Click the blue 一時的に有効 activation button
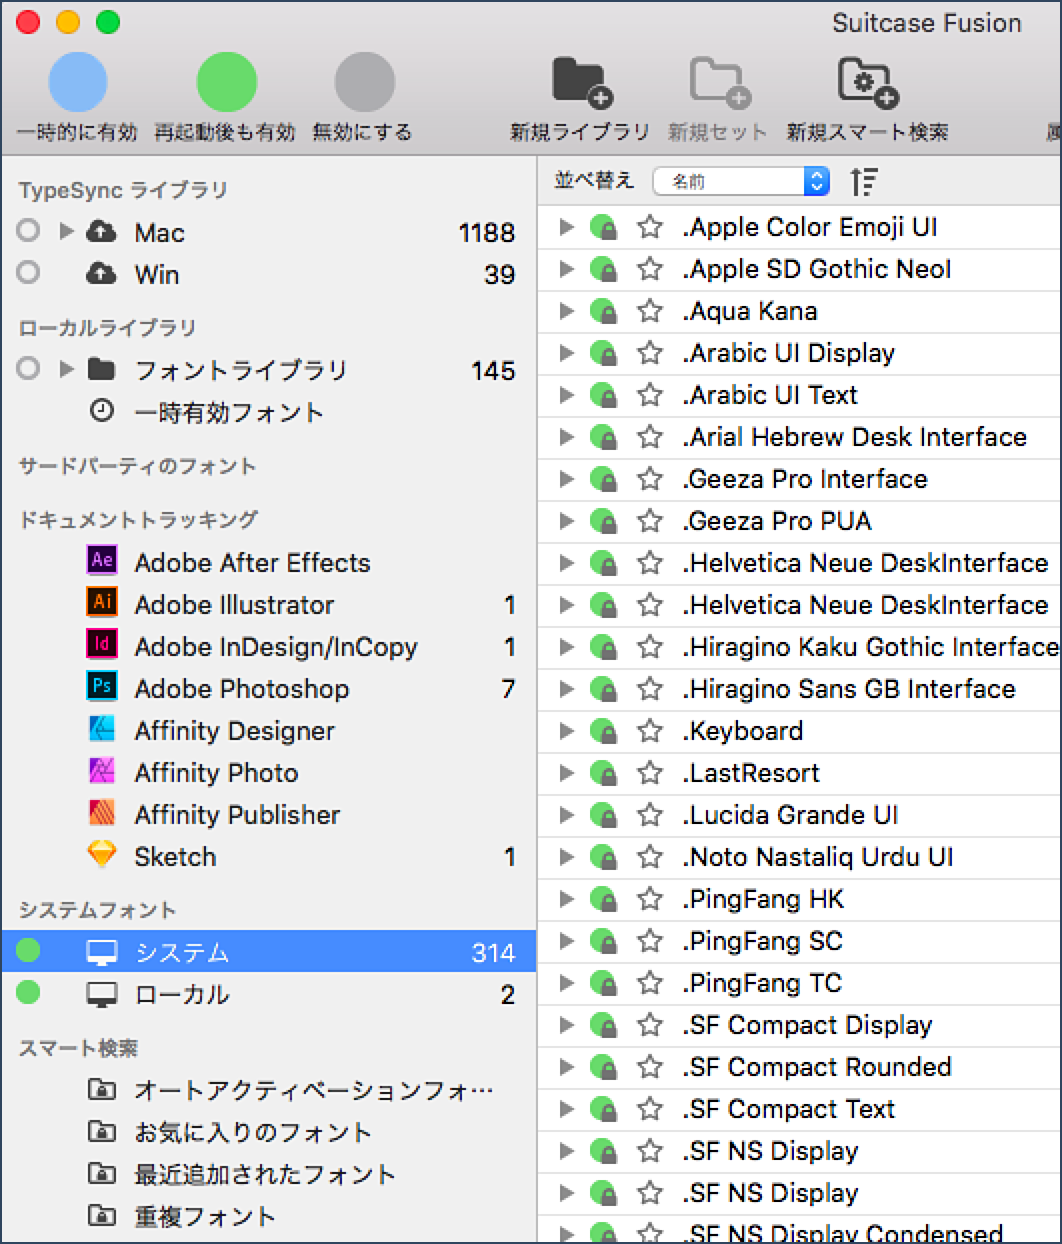The image size is (1062, 1244). tap(77, 82)
